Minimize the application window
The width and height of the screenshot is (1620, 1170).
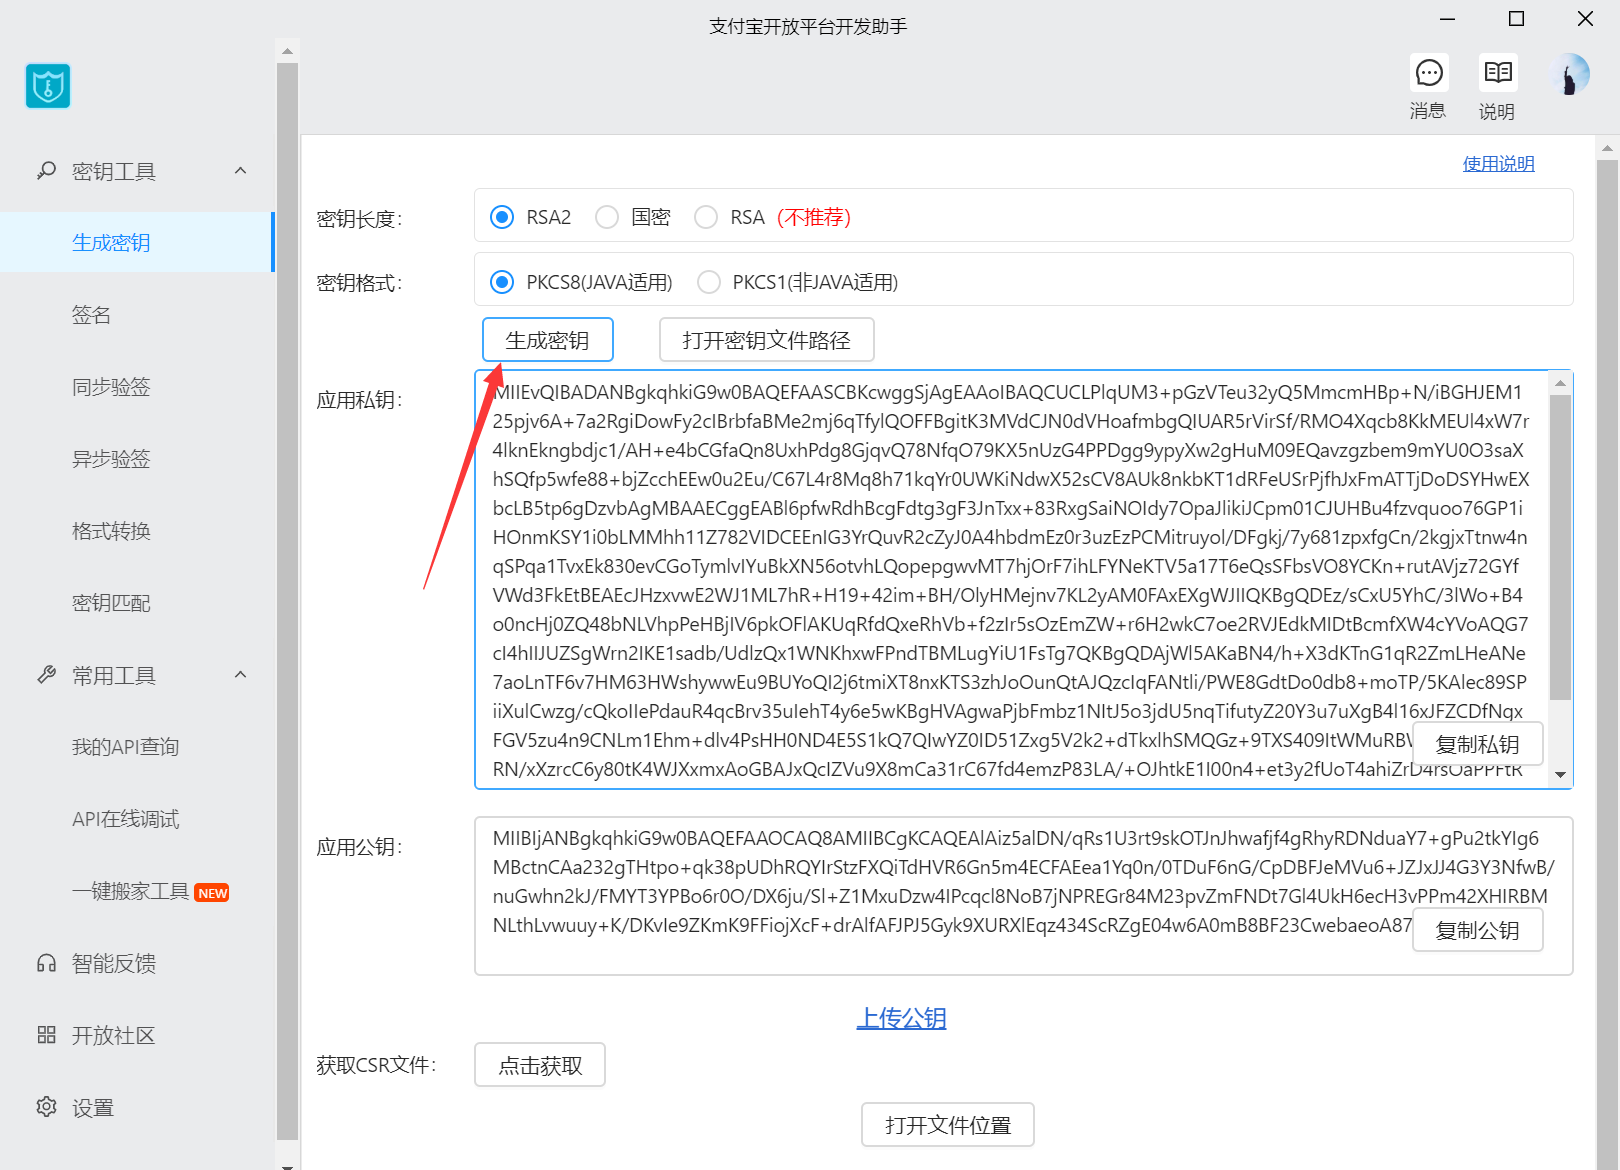tap(1448, 19)
